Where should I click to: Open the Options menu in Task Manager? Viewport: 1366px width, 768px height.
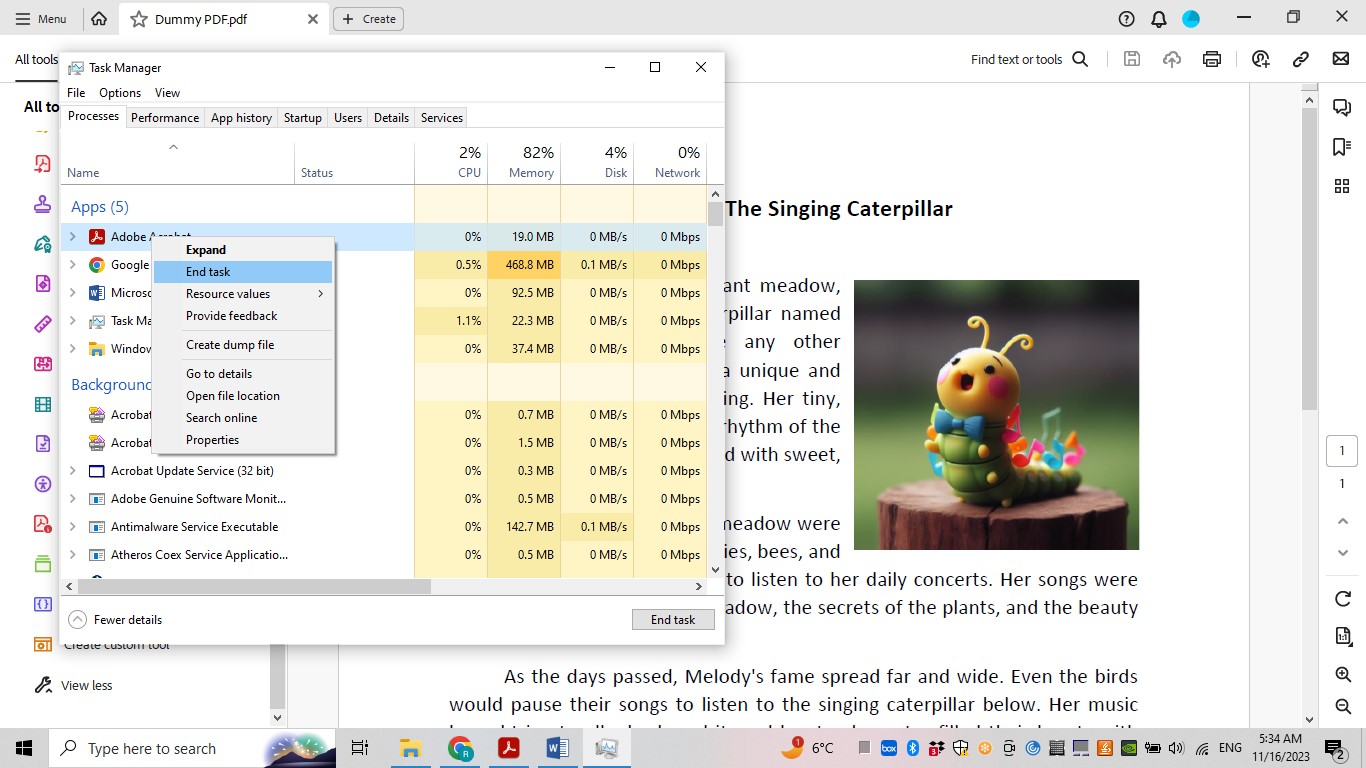click(x=119, y=92)
